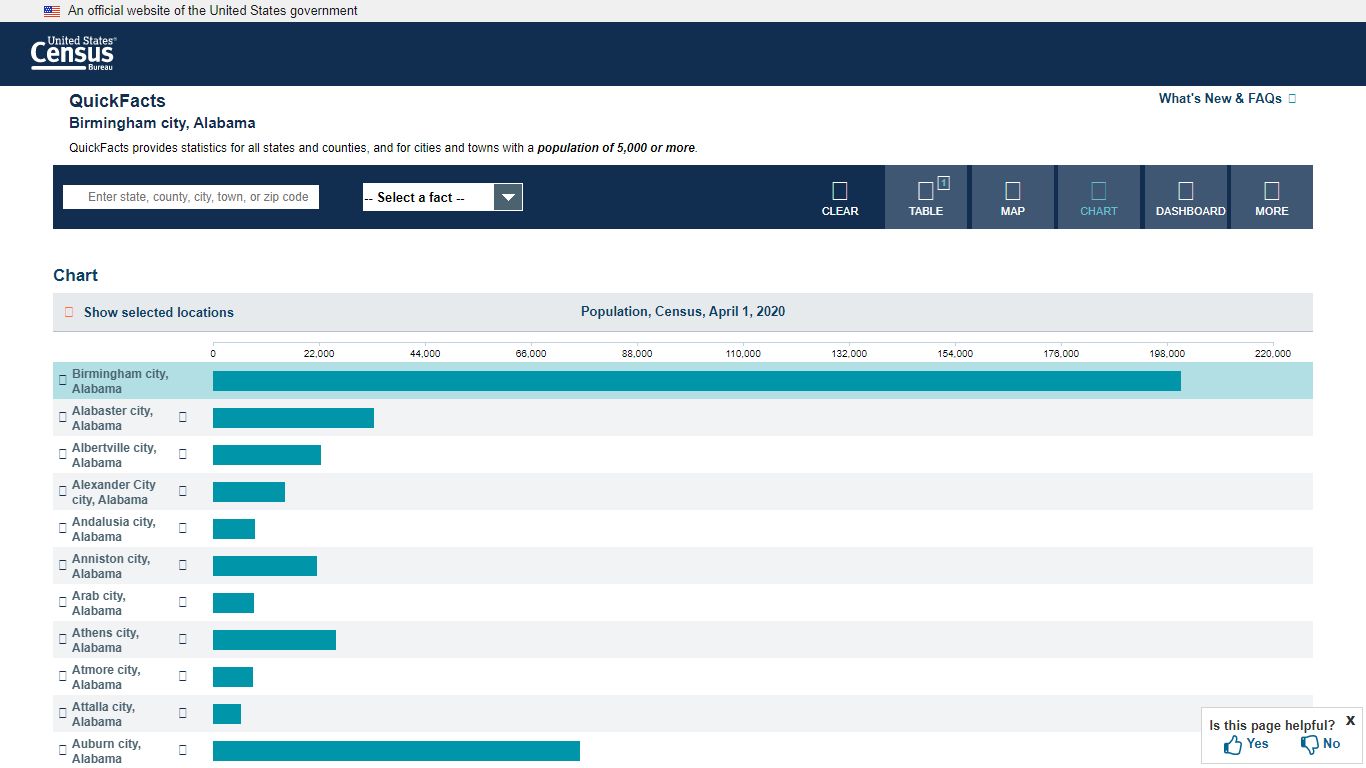Image resolution: width=1366 pixels, height=768 pixels.
Task: Click the icon left of Anniston city label
Action: (63, 565)
